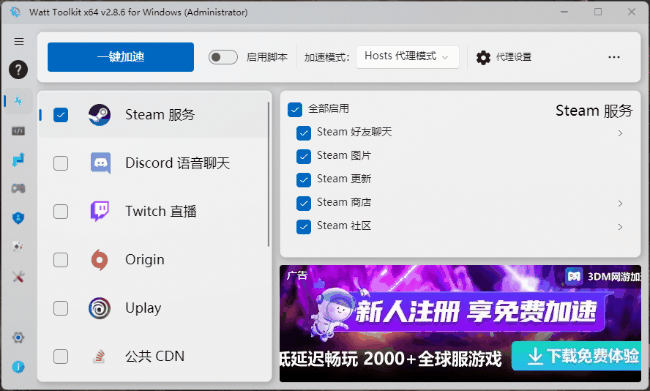
Task: Open the crossed tools sidebar icon
Action: 18,276
